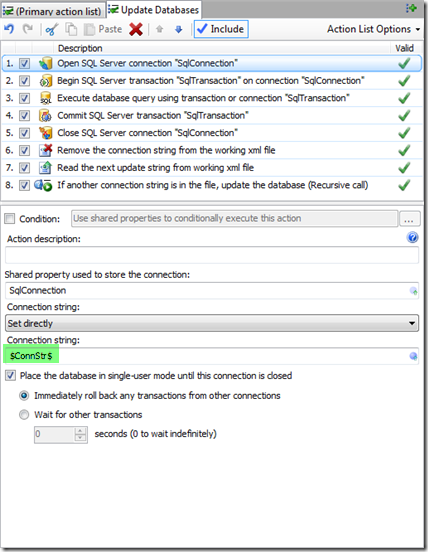428x552 pixels.
Task: Click the Undo arrow icon
Action: [10, 29]
